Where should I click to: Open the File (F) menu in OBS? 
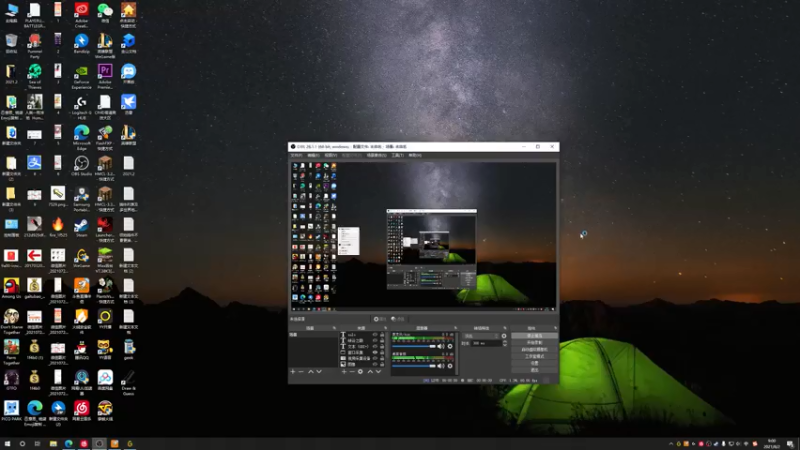tap(296, 155)
